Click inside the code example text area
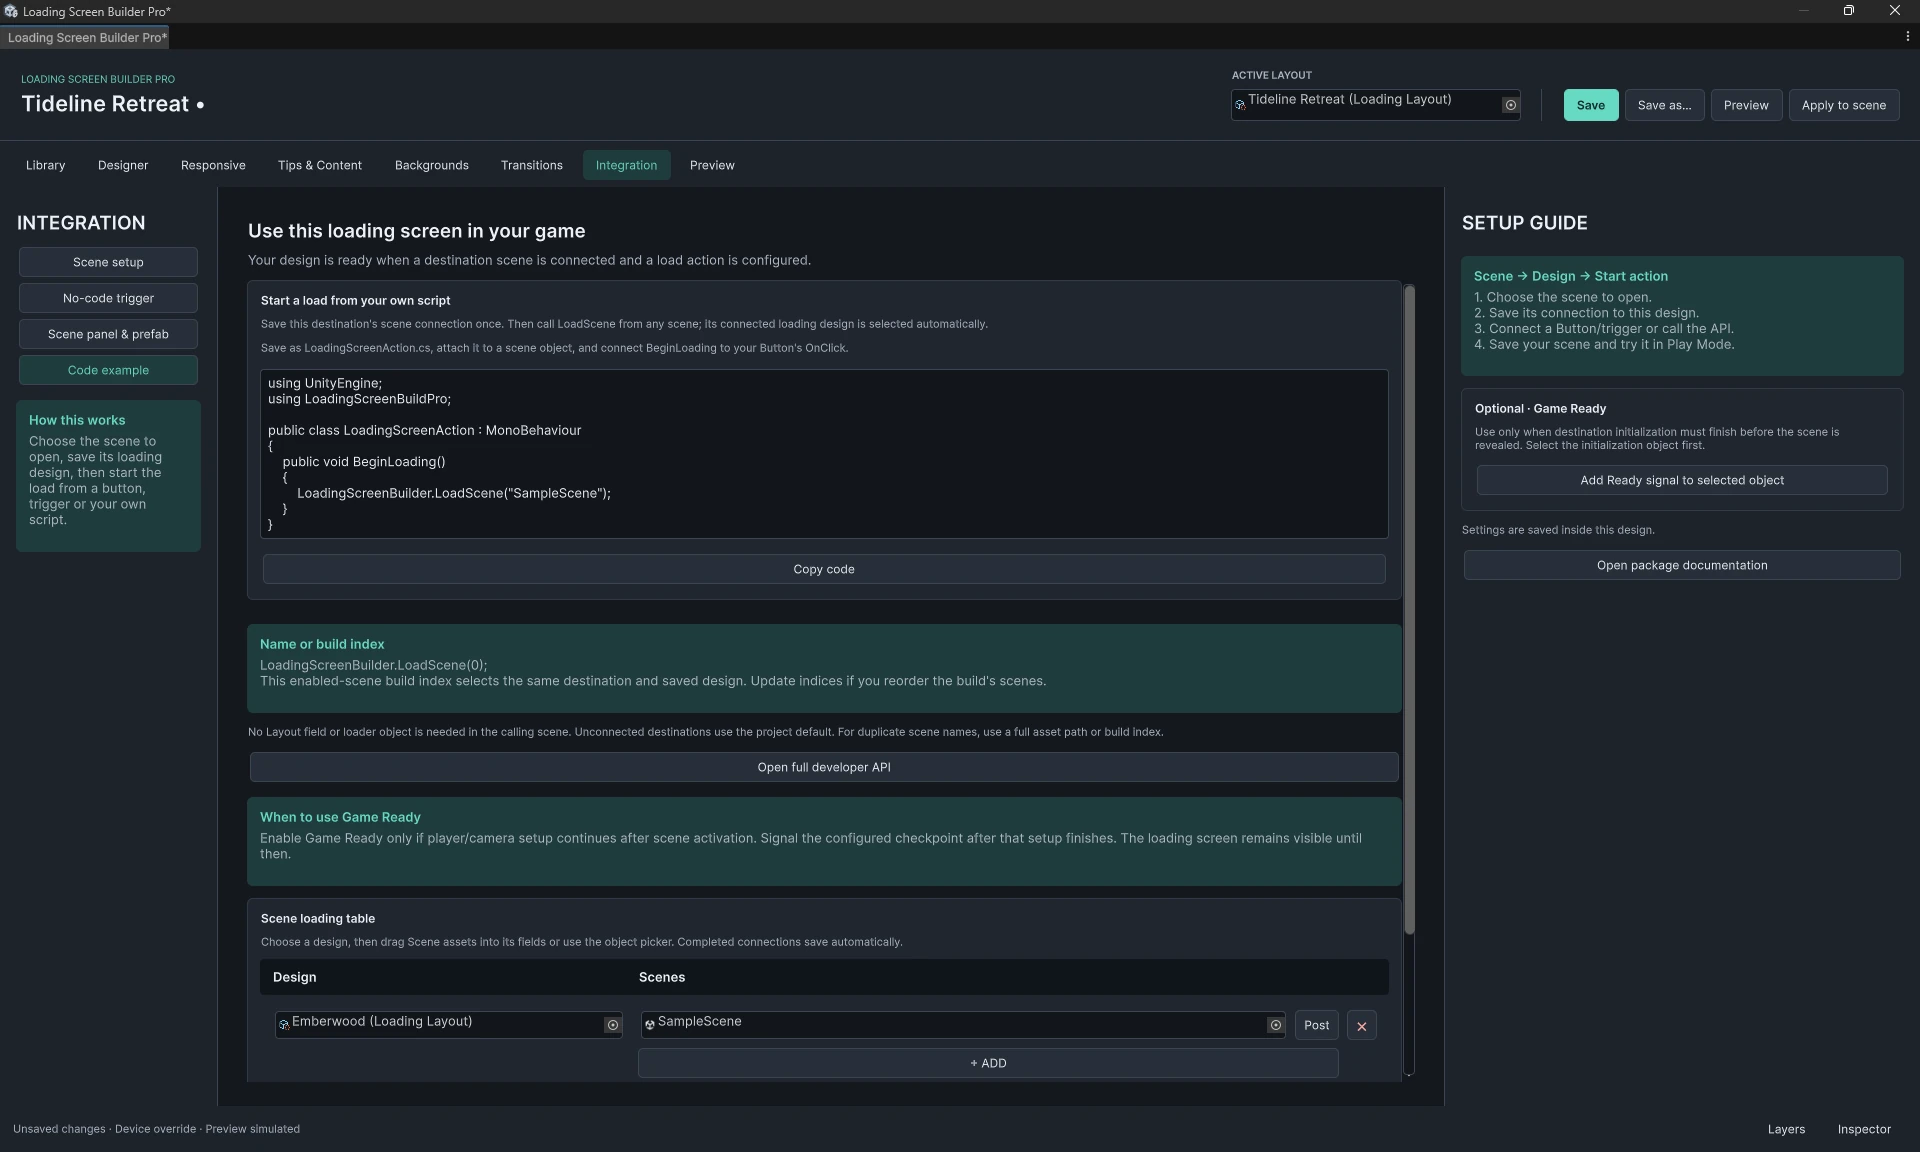Viewport: 1920px width, 1152px height. [824, 454]
